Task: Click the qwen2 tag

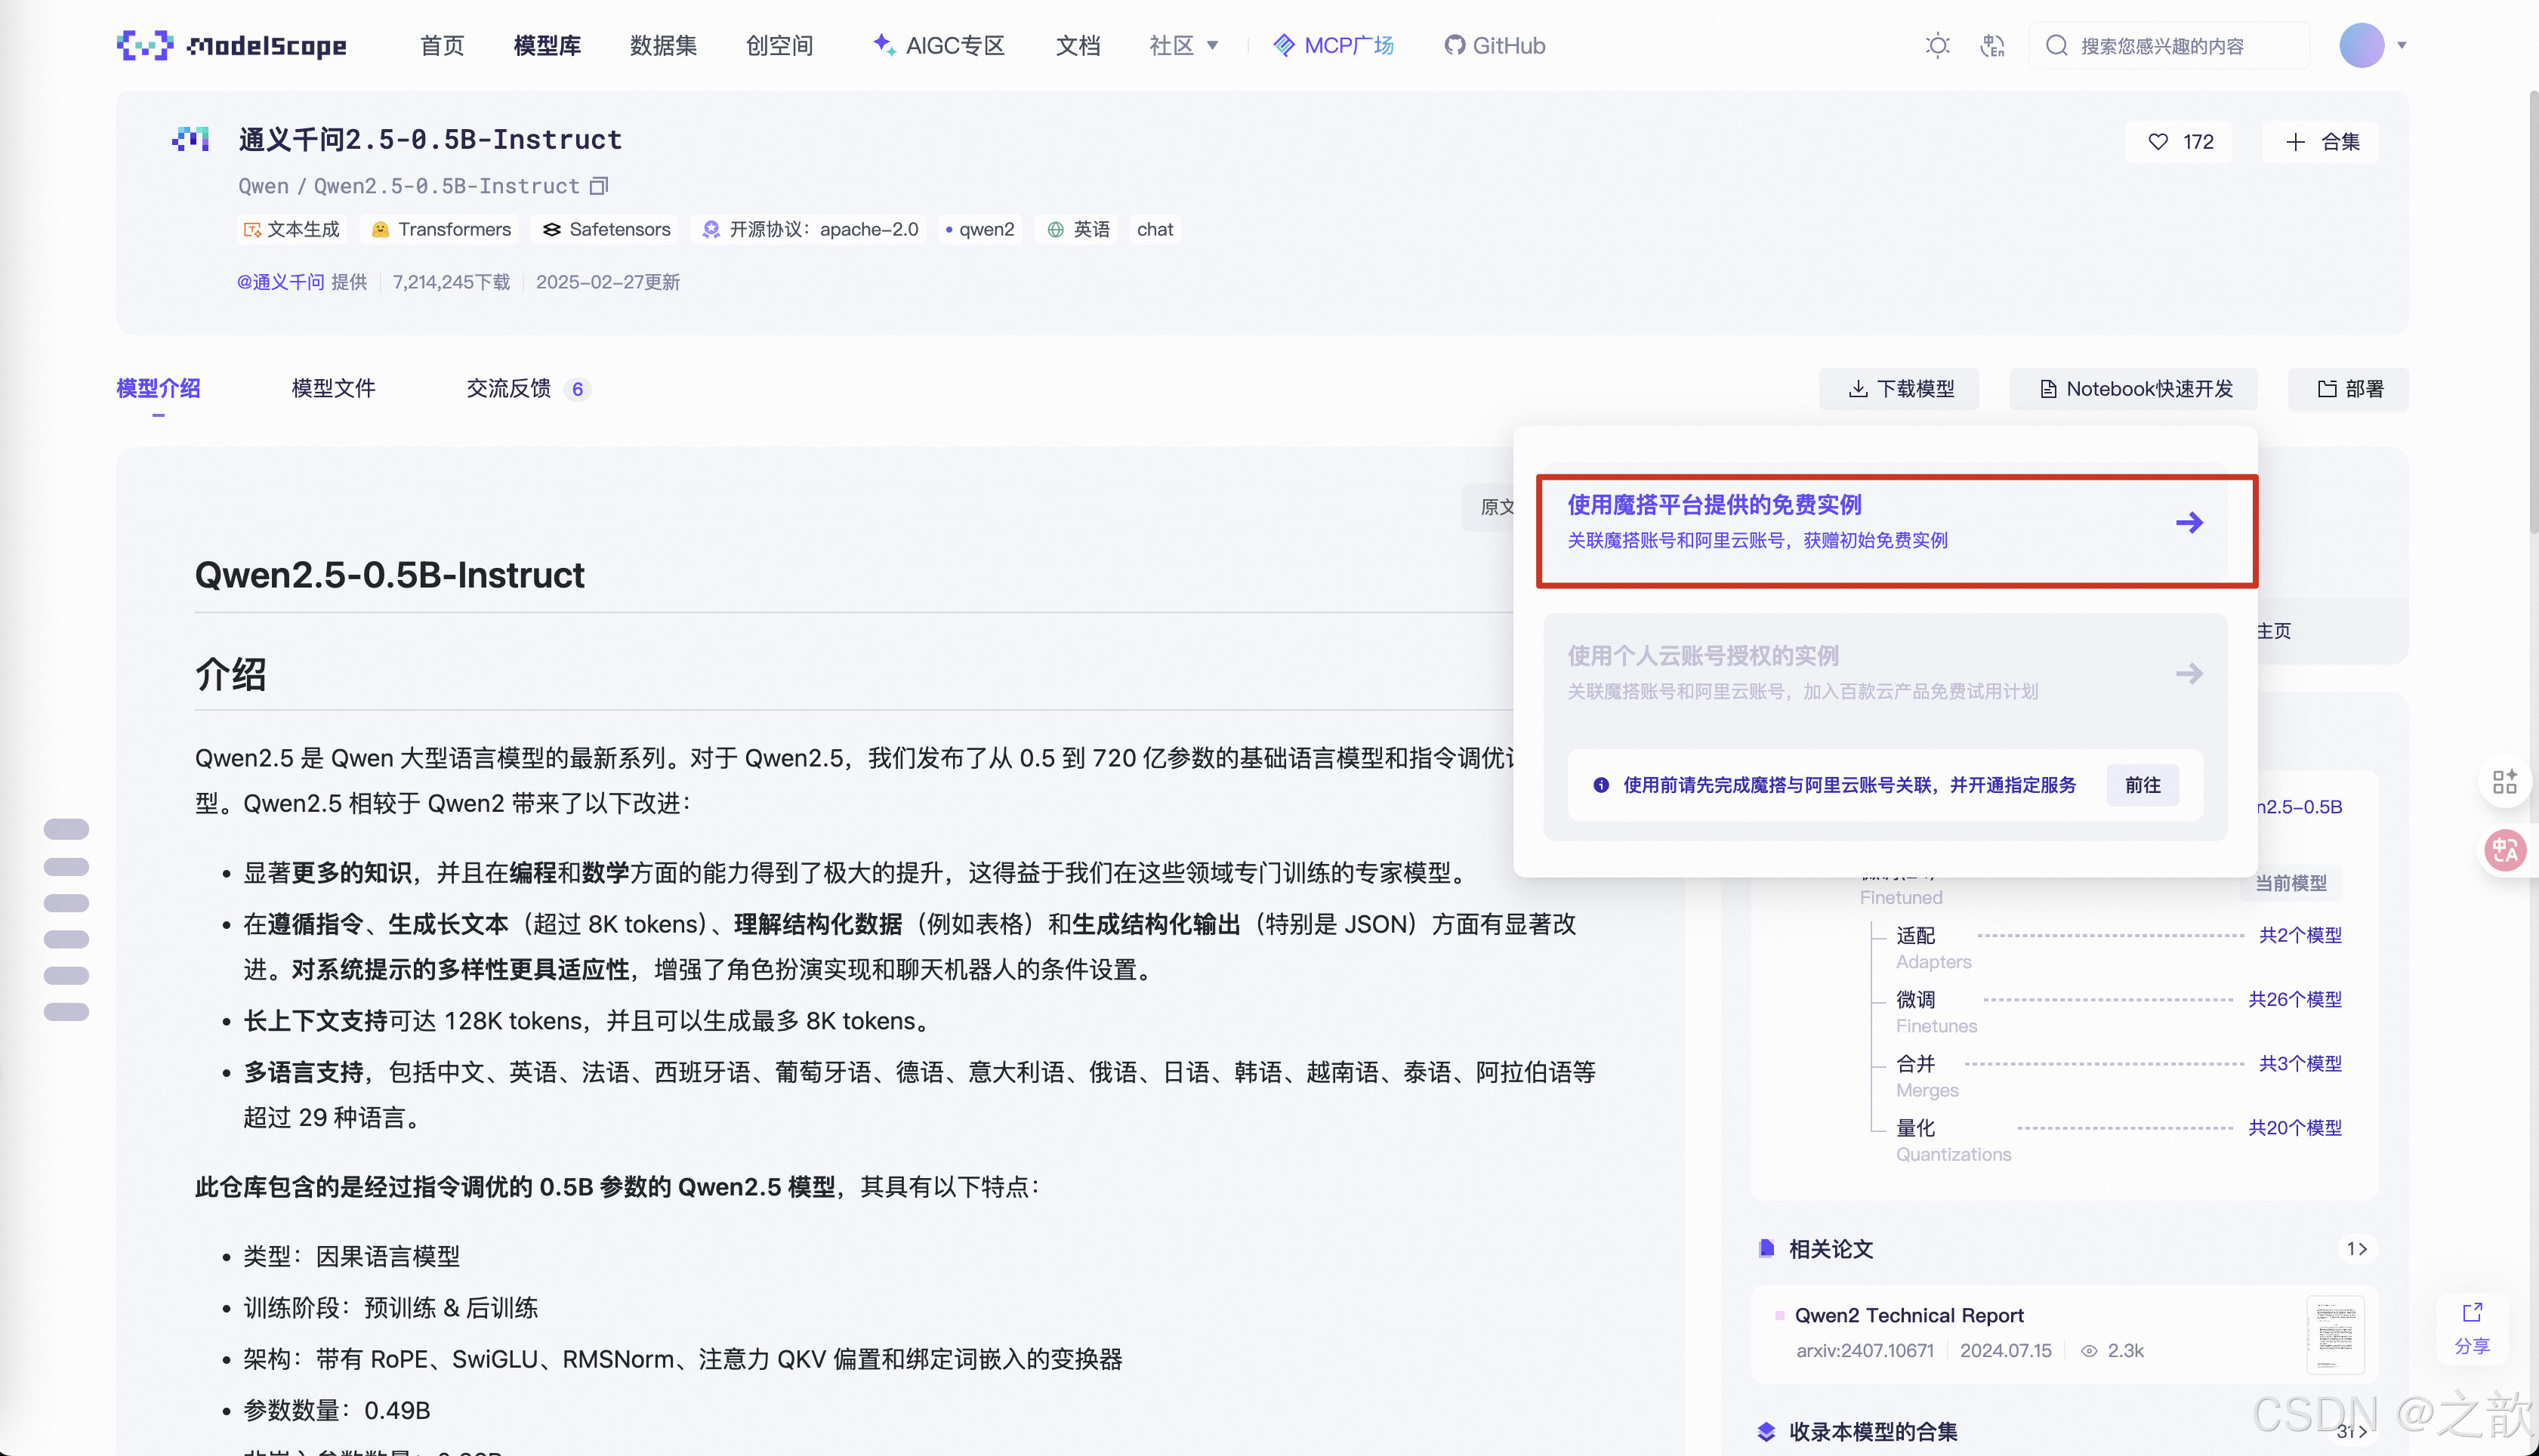Action: click(980, 229)
